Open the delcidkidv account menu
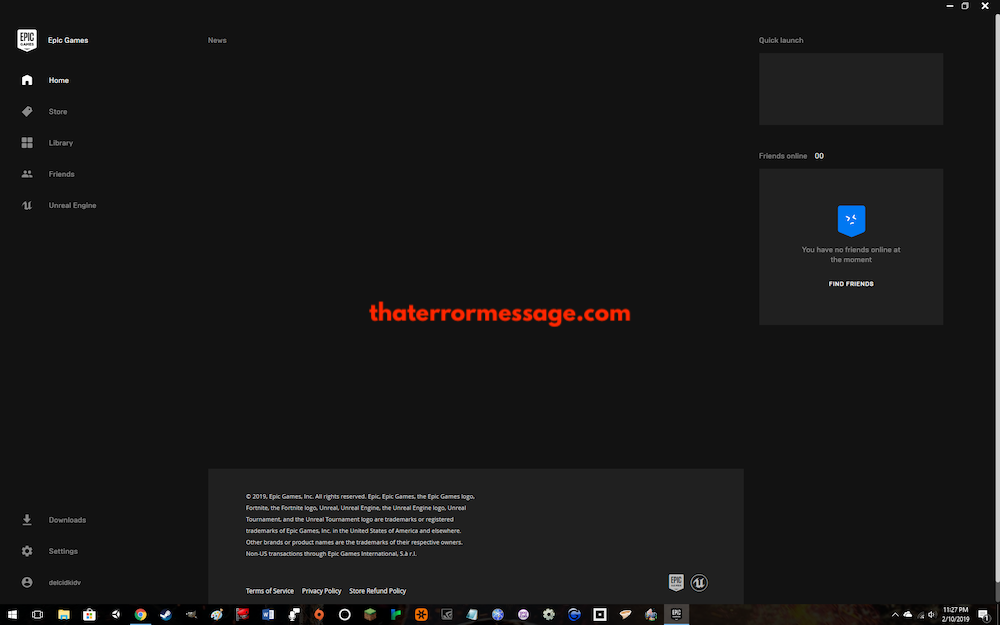The width and height of the screenshot is (1000, 625). tap(64, 582)
